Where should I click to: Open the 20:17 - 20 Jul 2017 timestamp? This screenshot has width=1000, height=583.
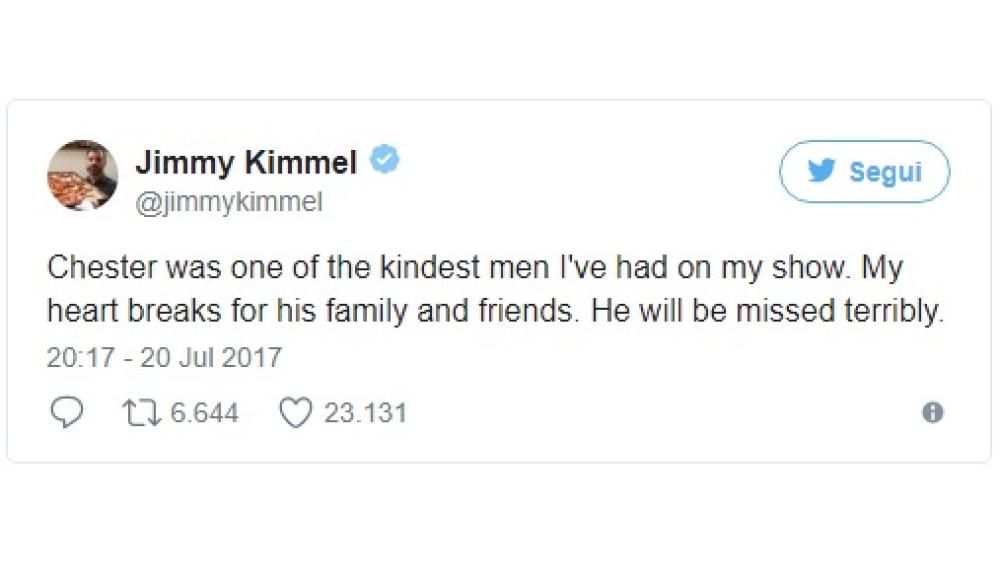(164, 357)
